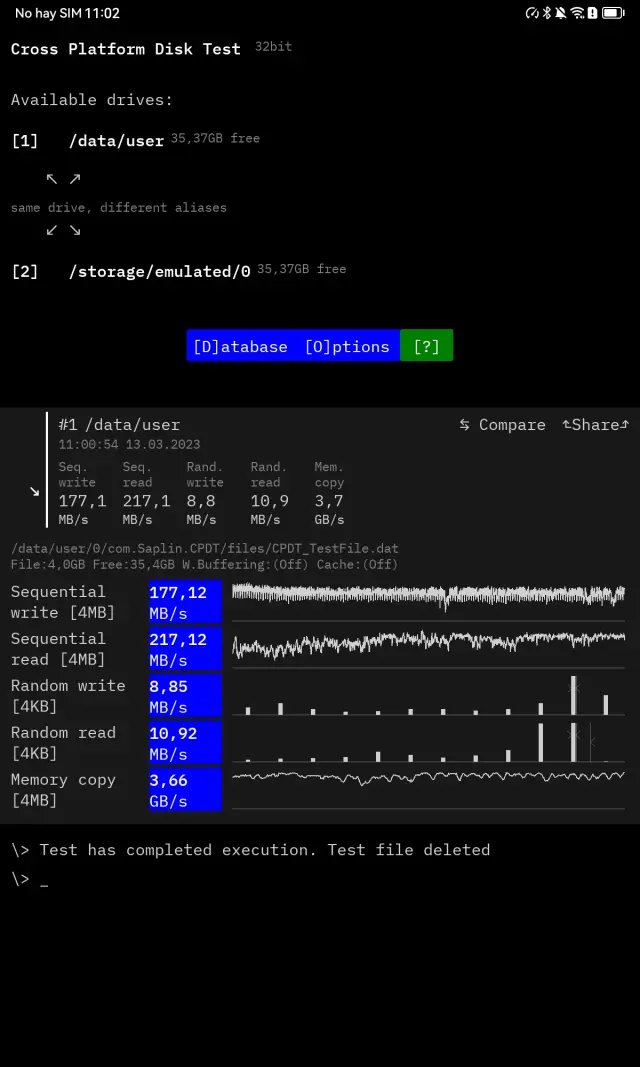
Task: Click the #1 /data/user result header
Action: pyautogui.click(x=119, y=425)
